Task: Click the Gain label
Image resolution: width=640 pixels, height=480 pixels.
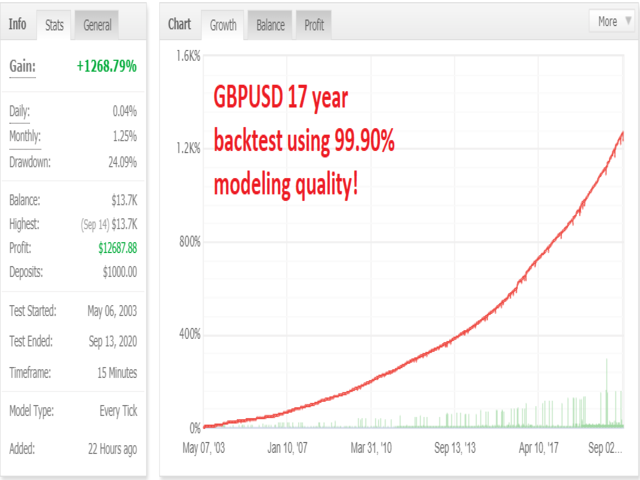Action: coord(22,66)
